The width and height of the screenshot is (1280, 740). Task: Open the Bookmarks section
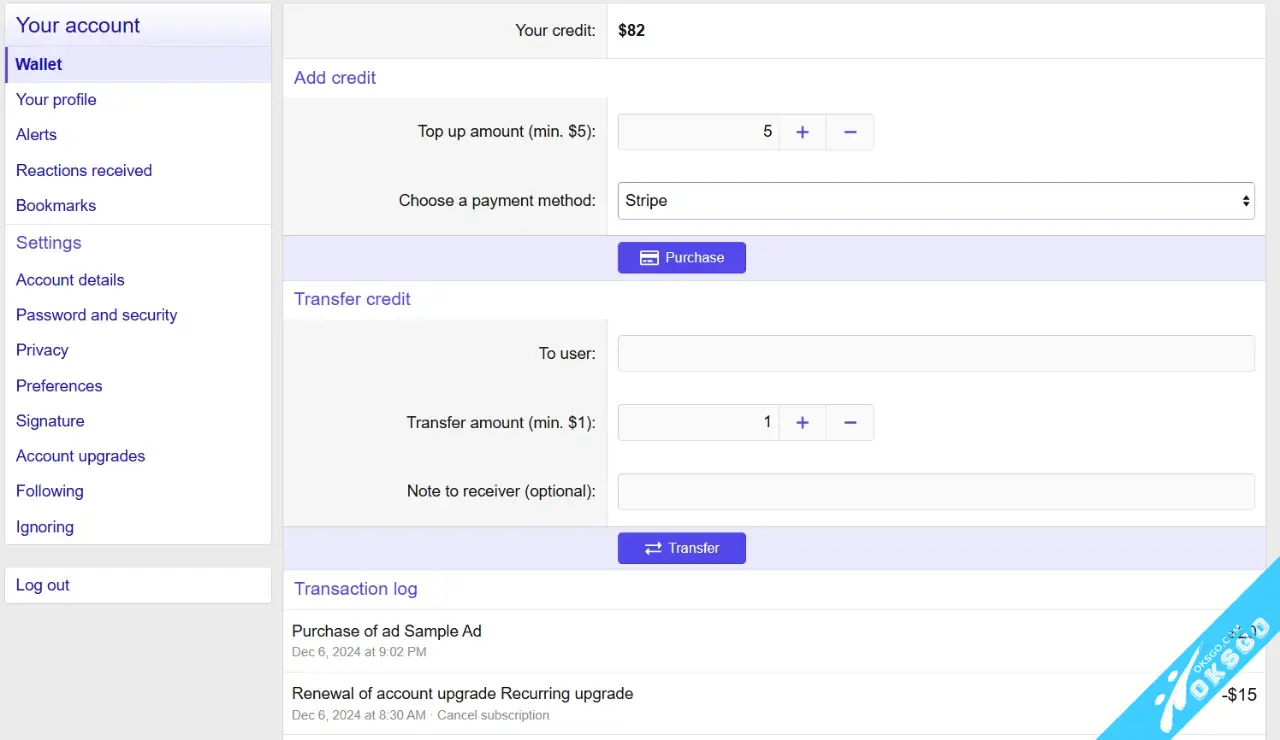pyautogui.click(x=56, y=206)
